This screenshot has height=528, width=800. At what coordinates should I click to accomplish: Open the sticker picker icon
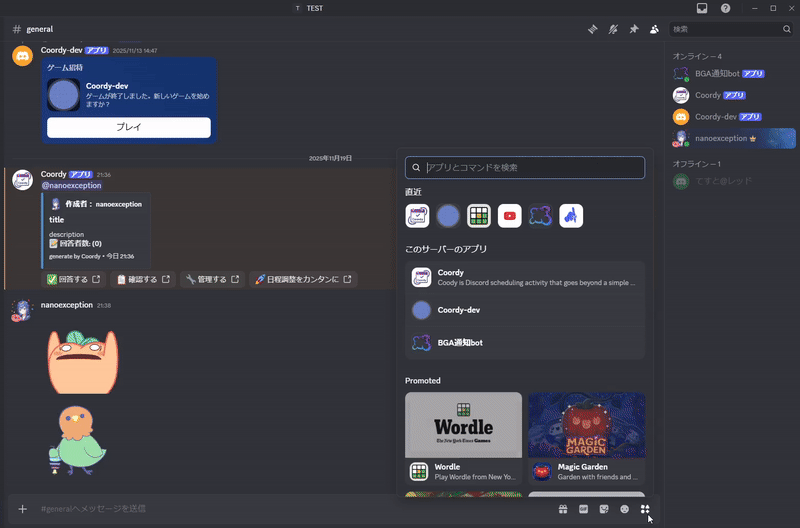604,509
